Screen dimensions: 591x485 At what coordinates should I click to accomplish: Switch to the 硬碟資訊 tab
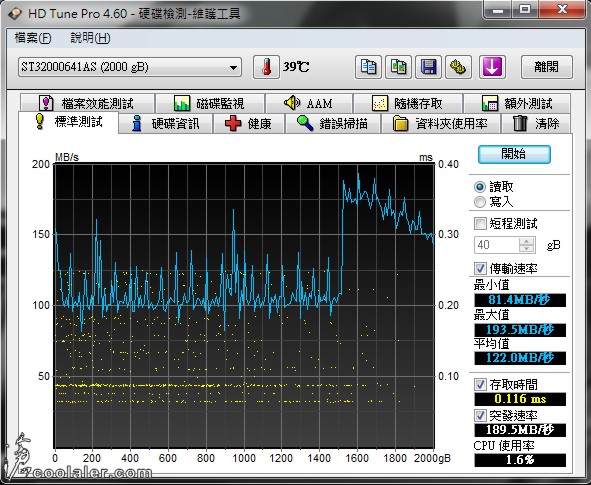[x=165, y=123]
